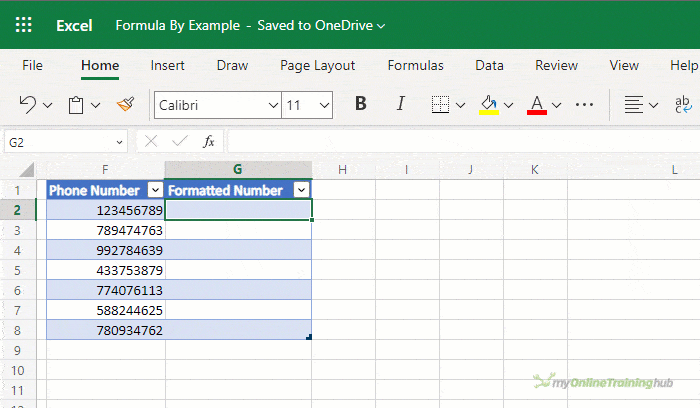Click the Paste clipboard icon
700x408 pixels.
coord(76,105)
